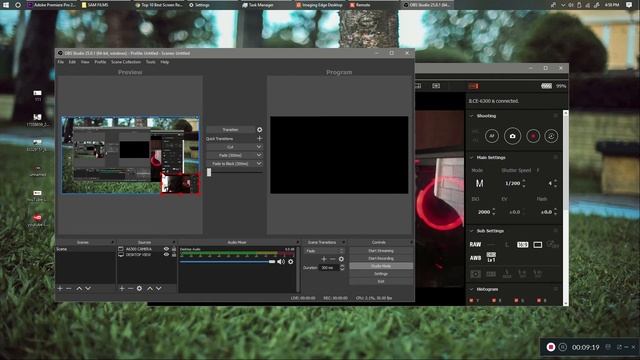Toggle lock on A6300 CAMERA source
The image size is (640, 360).
click(174, 249)
